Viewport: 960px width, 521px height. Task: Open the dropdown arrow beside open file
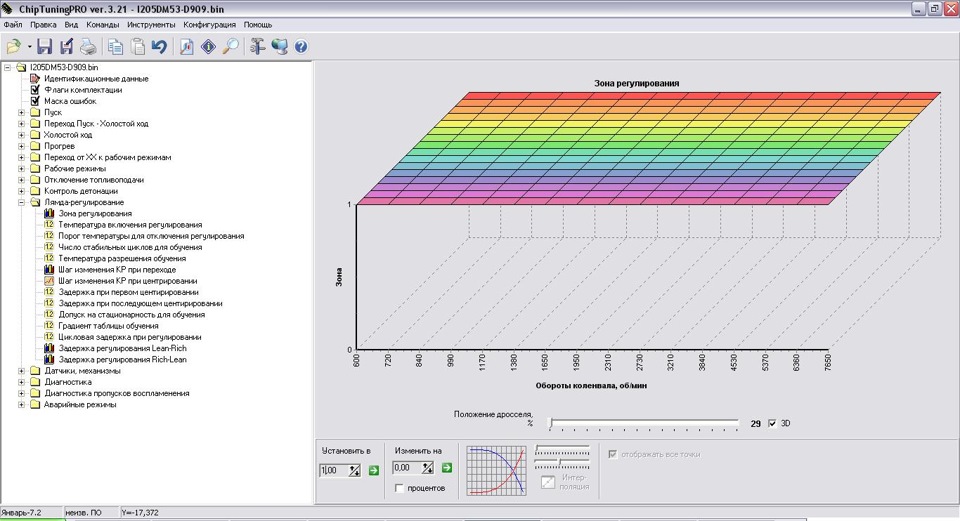pos(29,47)
